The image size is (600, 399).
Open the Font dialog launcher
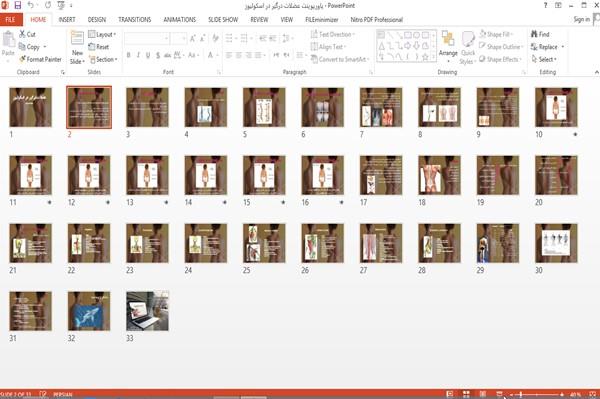click(219, 72)
